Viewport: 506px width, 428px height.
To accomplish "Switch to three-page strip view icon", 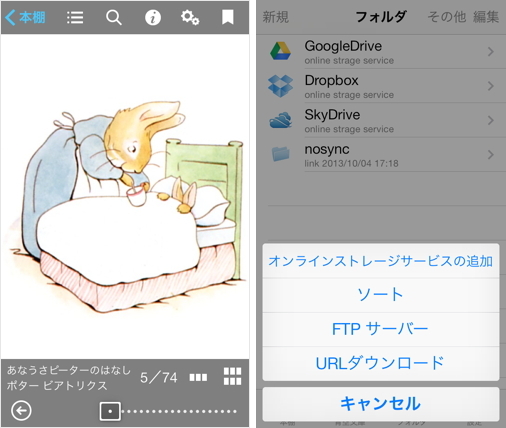I will [198, 377].
